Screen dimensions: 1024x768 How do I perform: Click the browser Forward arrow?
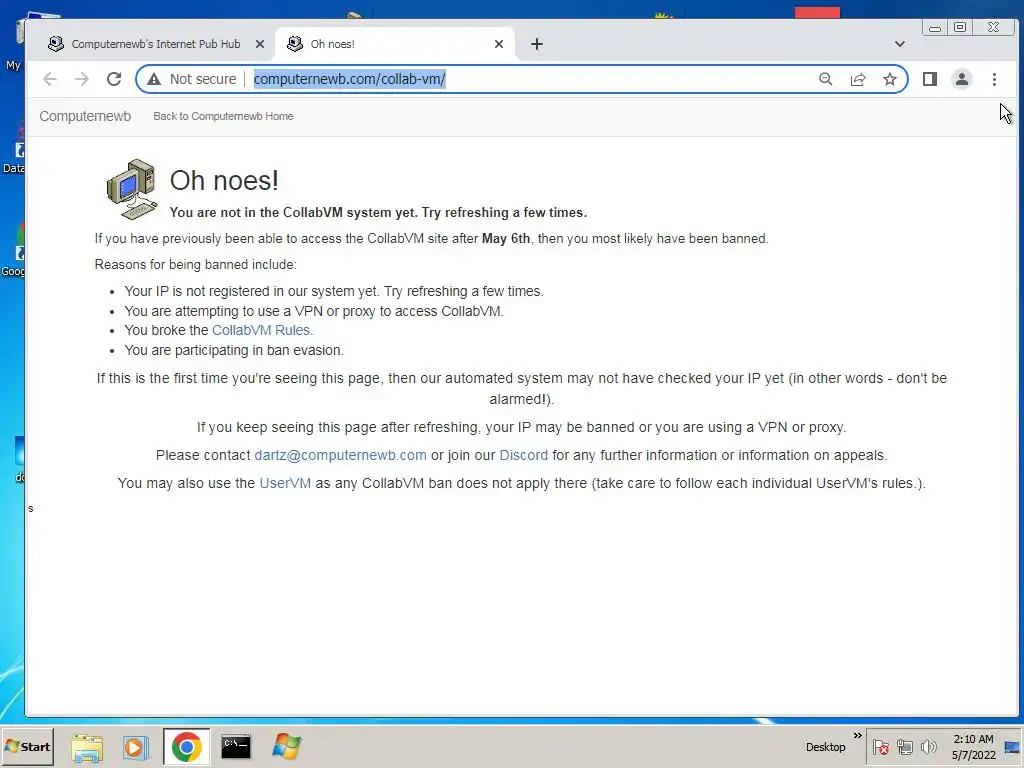pyautogui.click(x=82, y=79)
